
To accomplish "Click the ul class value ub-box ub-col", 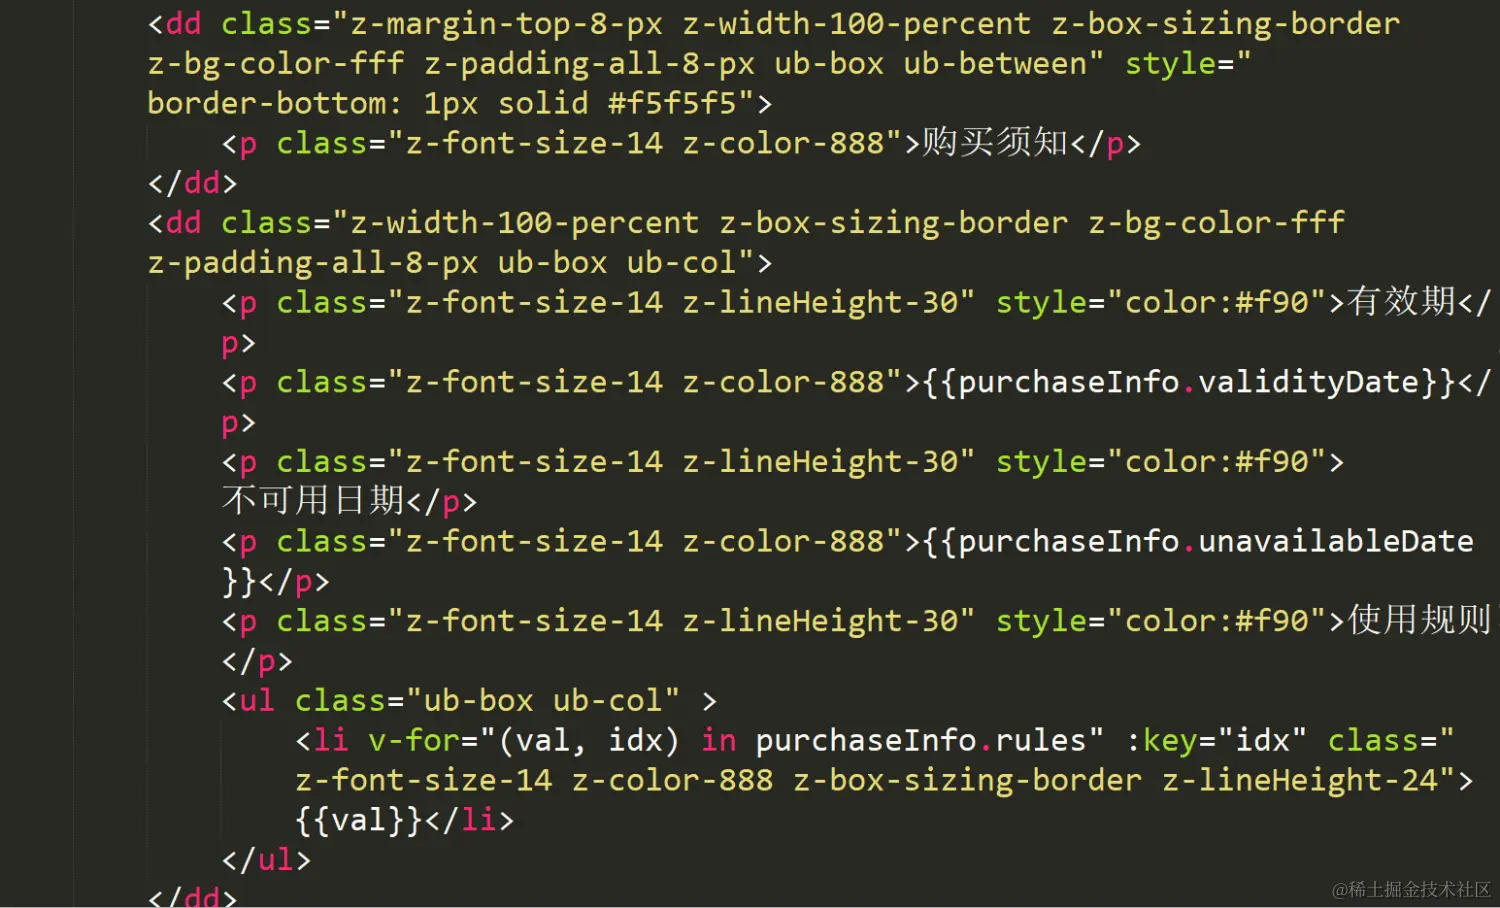I will point(543,700).
